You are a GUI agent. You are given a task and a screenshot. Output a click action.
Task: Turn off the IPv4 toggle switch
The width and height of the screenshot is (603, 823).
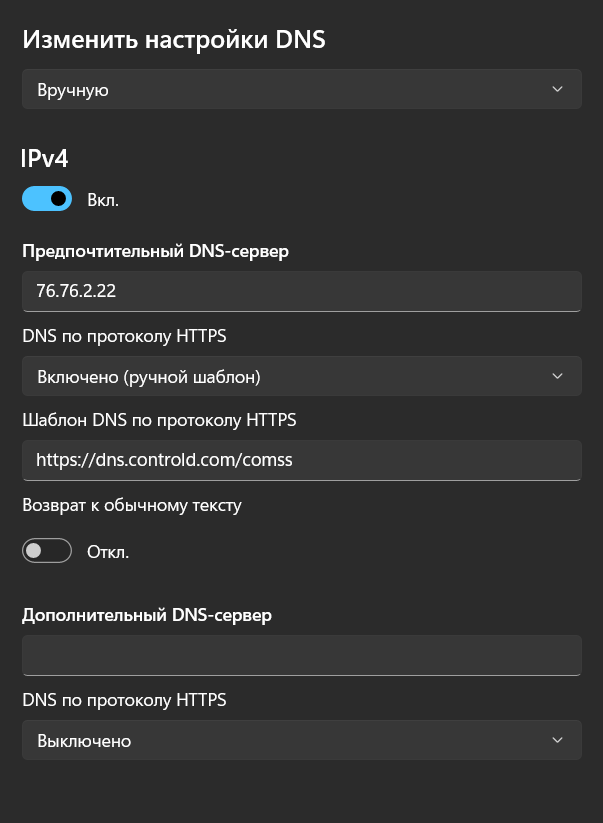(x=47, y=199)
